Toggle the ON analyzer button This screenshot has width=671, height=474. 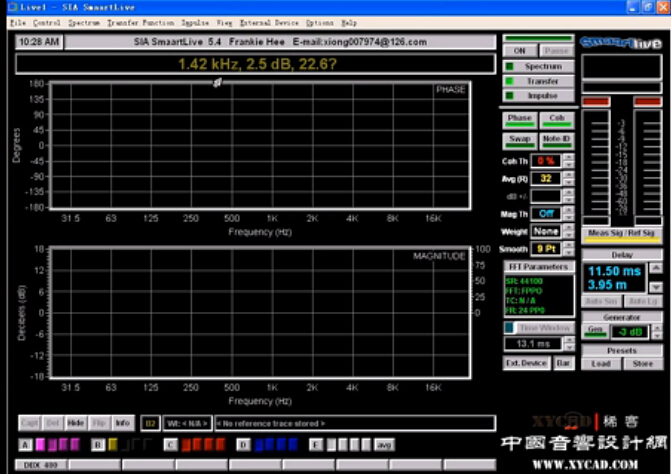(x=520, y=50)
